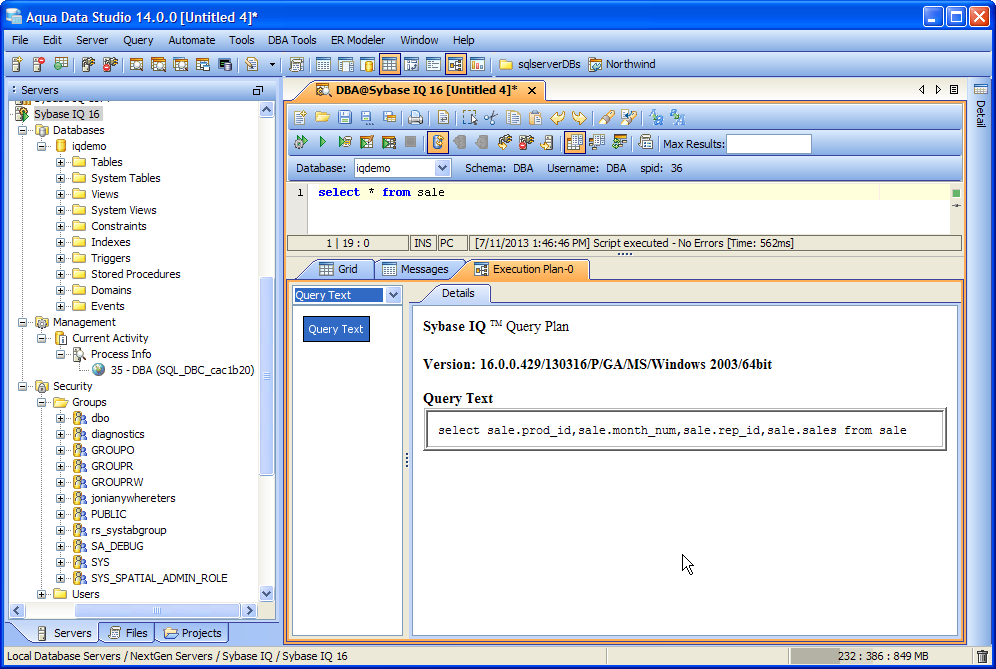Expand the PUBLIC group

point(60,514)
